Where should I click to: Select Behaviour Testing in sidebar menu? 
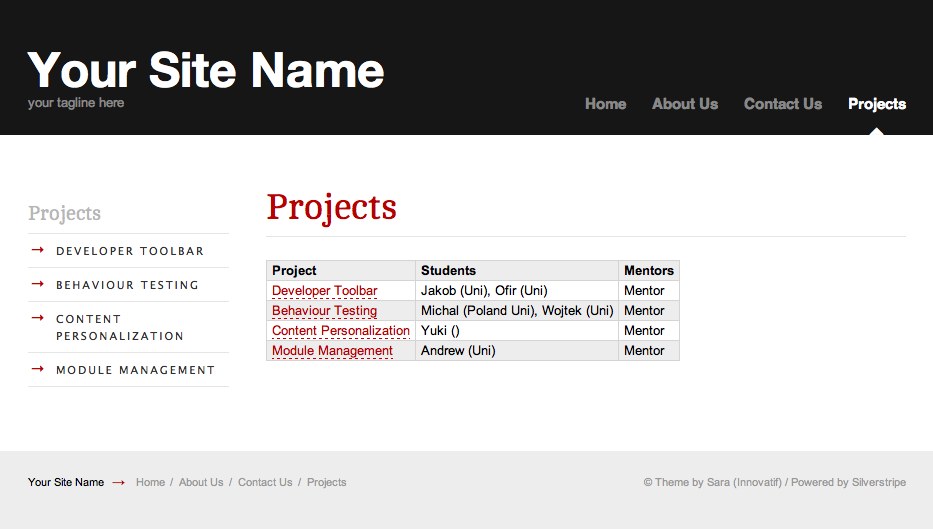pyautogui.click(x=127, y=285)
